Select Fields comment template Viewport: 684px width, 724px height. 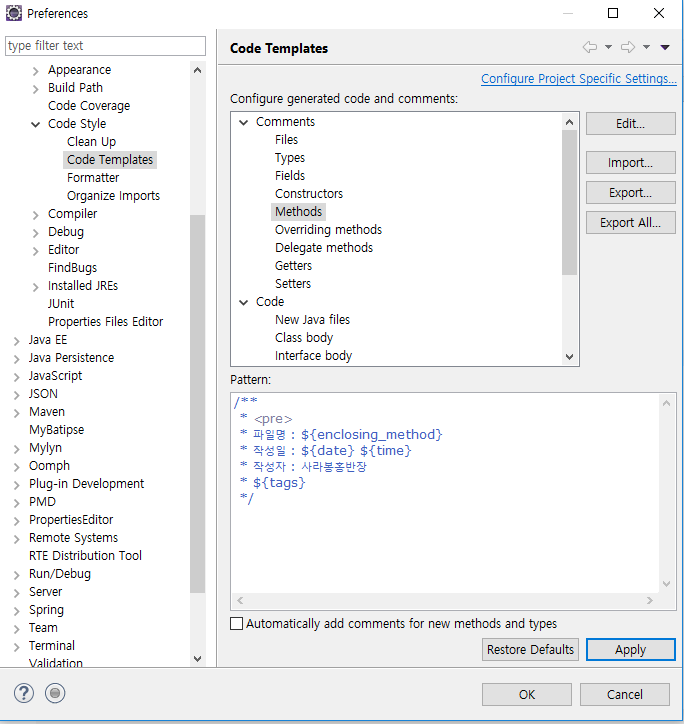pos(290,176)
